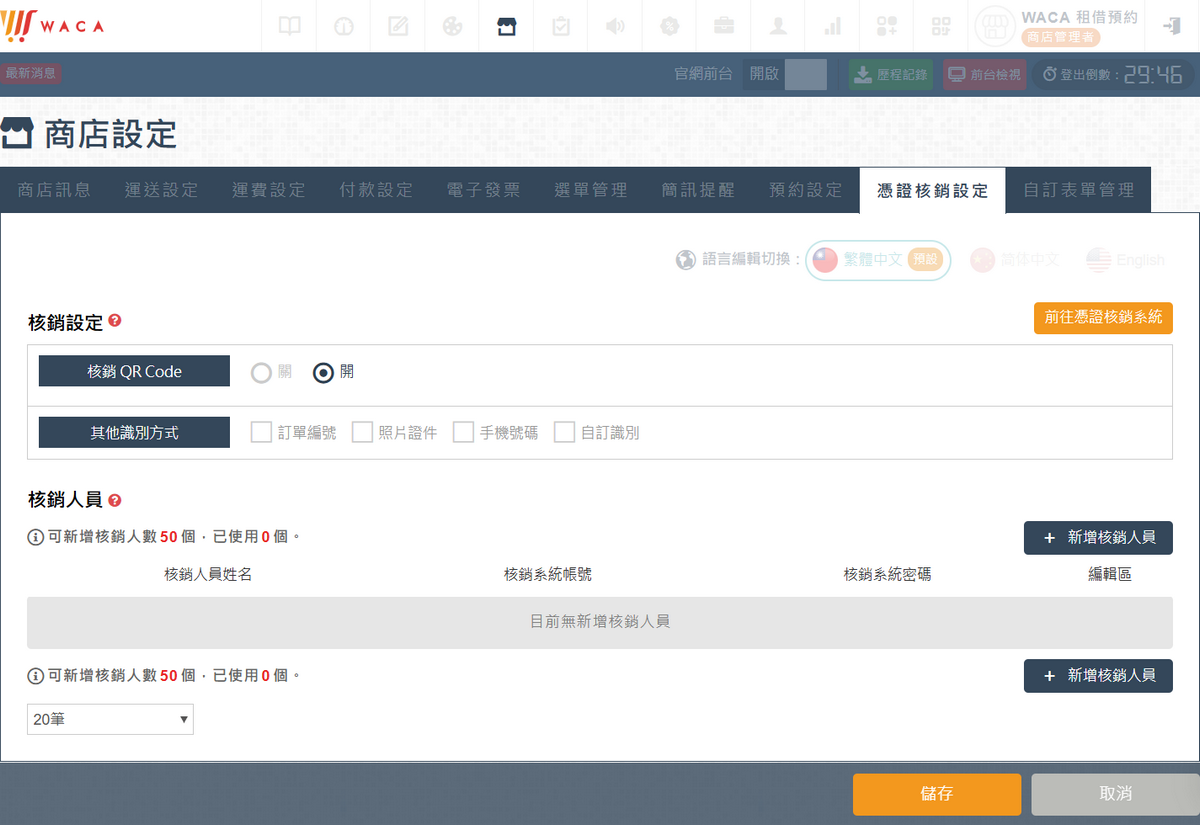Toggle the 官網前台 開啟 switch

[804, 74]
